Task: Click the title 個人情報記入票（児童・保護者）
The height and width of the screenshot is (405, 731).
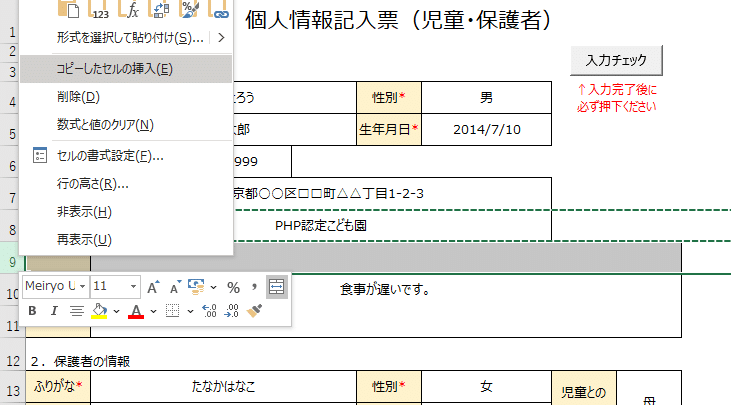Action: tap(398, 20)
